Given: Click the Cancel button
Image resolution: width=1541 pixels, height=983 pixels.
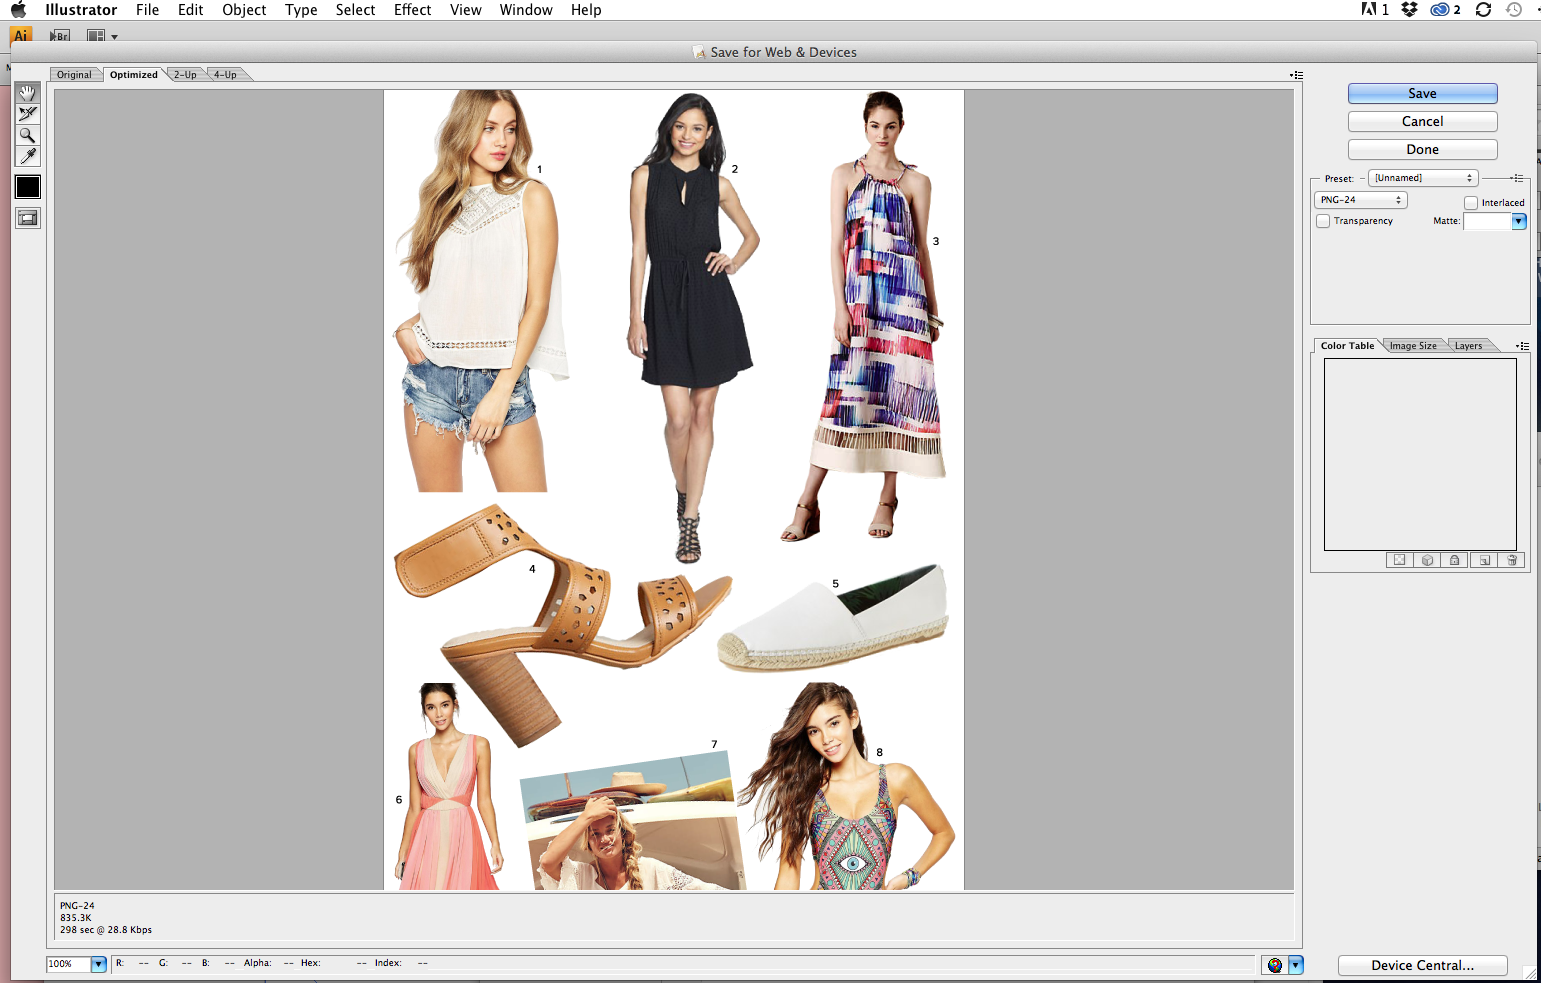Looking at the screenshot, I should (1423, 121).
